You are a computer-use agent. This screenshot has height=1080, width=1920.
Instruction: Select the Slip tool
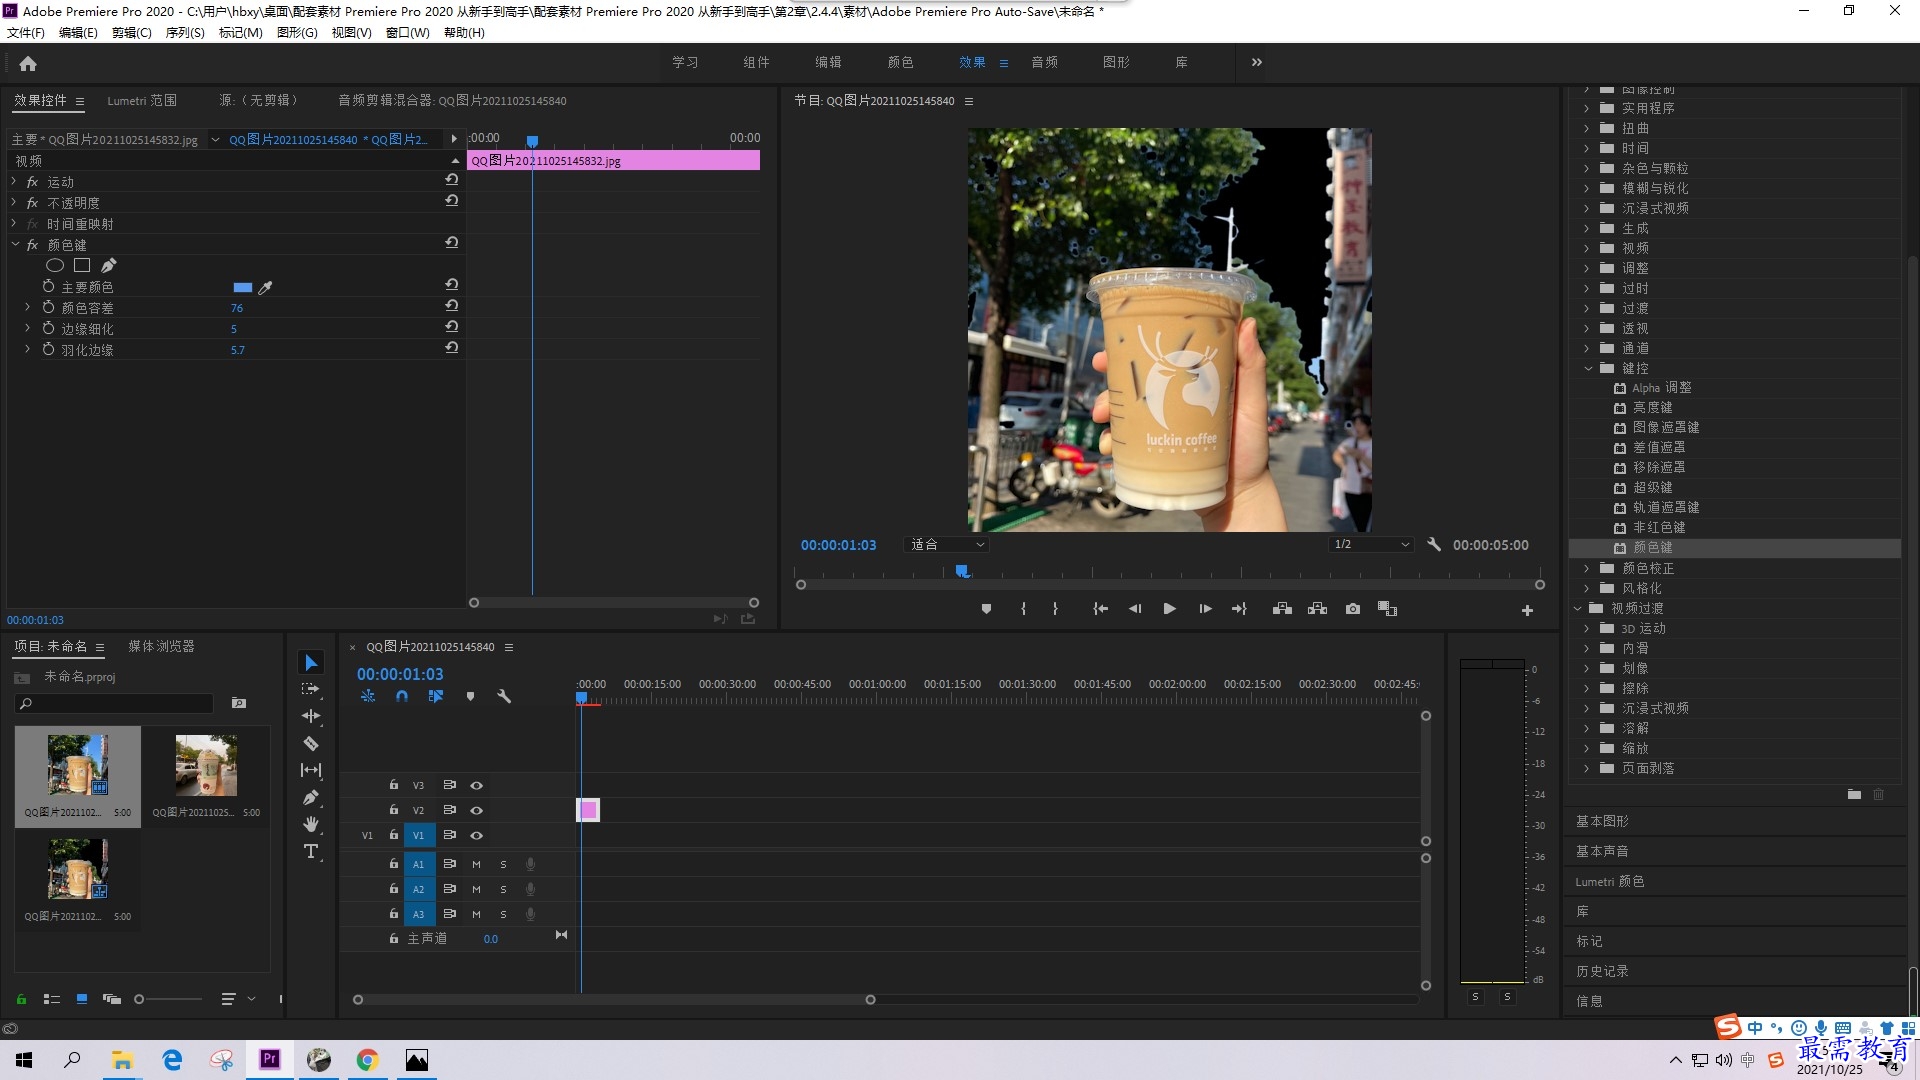click(311, 770)
